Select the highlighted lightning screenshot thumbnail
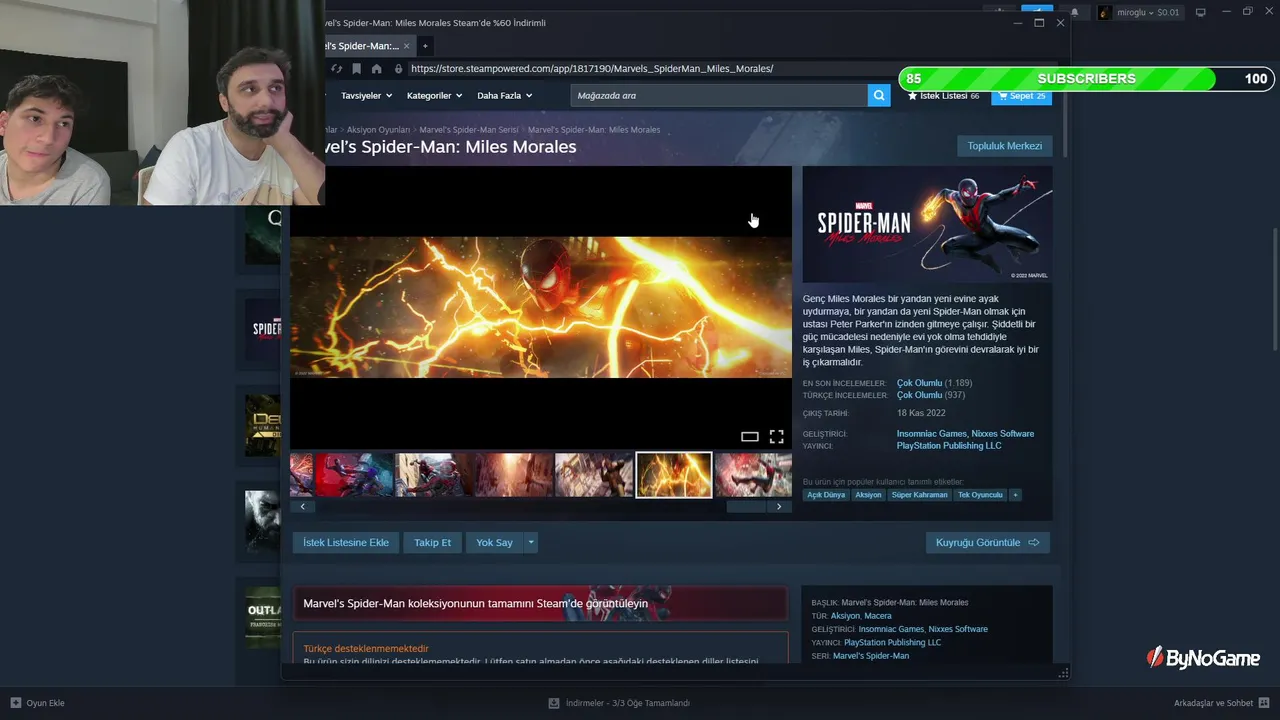This screenshot has height=720, width=1280. (x=674, y=475)
